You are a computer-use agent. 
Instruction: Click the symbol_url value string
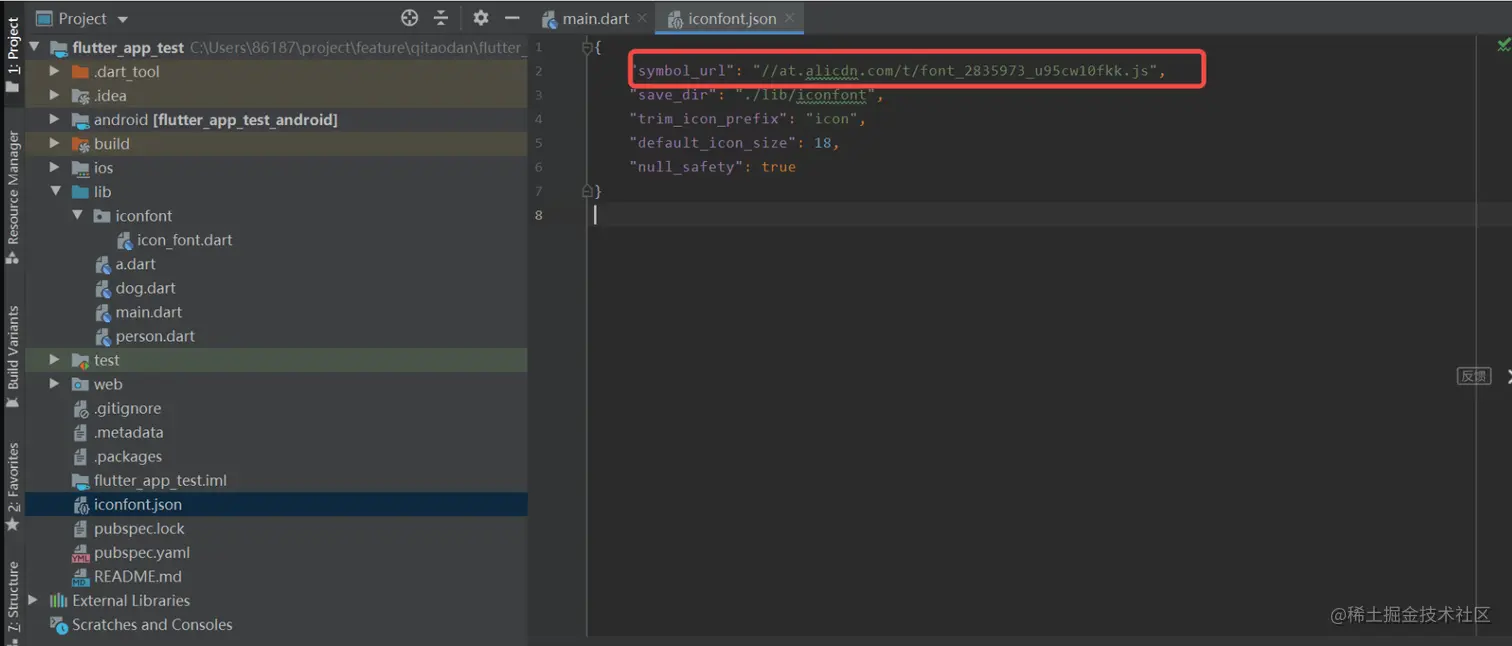[x=955, y=71]
